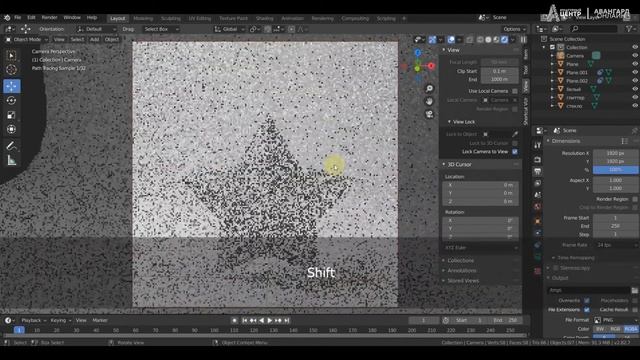Select the 3D Cursor tool
Image resolution: width=640 pixels, height=360 pixels.
pyautogui.click(x=11, y=69)
